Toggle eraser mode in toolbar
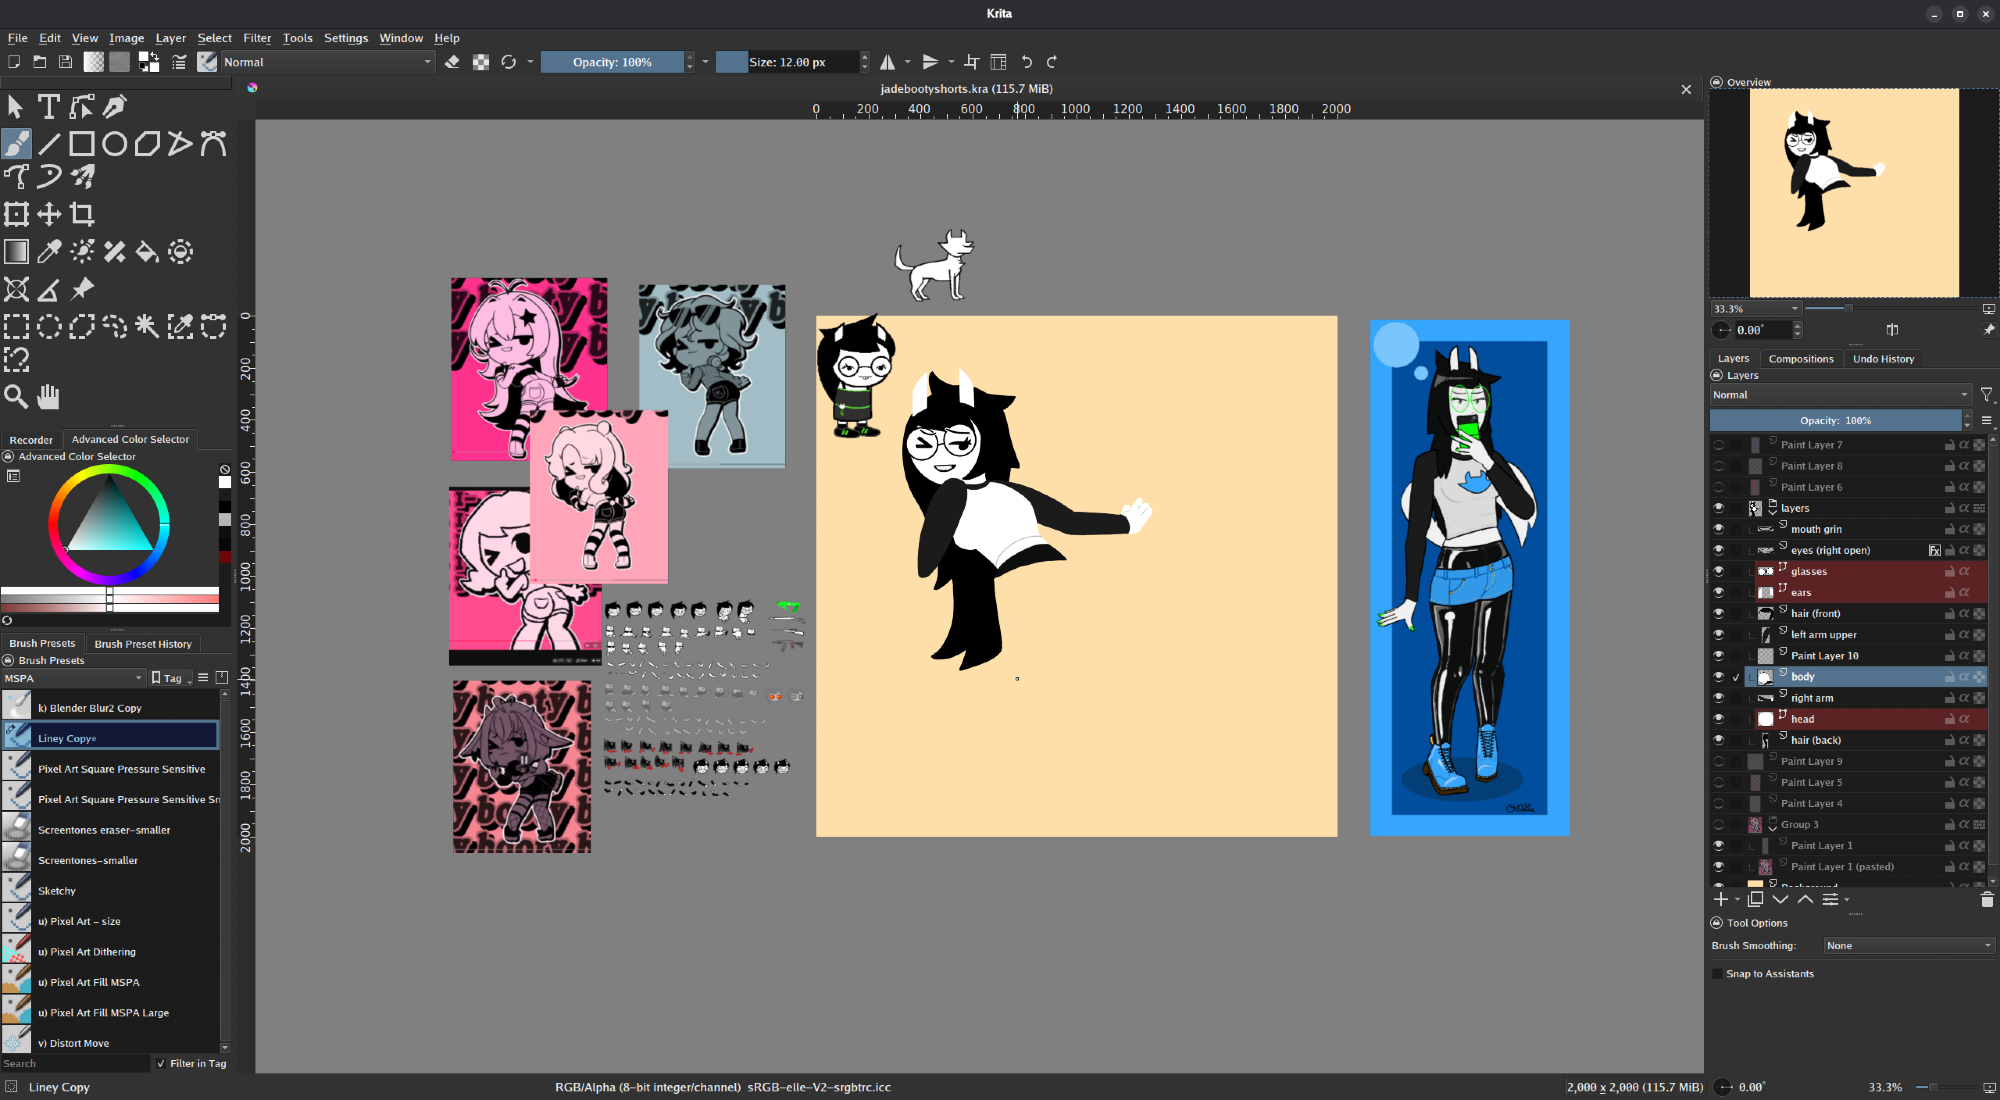Viewport: 2000px width, 1100px height. [452, 62]
